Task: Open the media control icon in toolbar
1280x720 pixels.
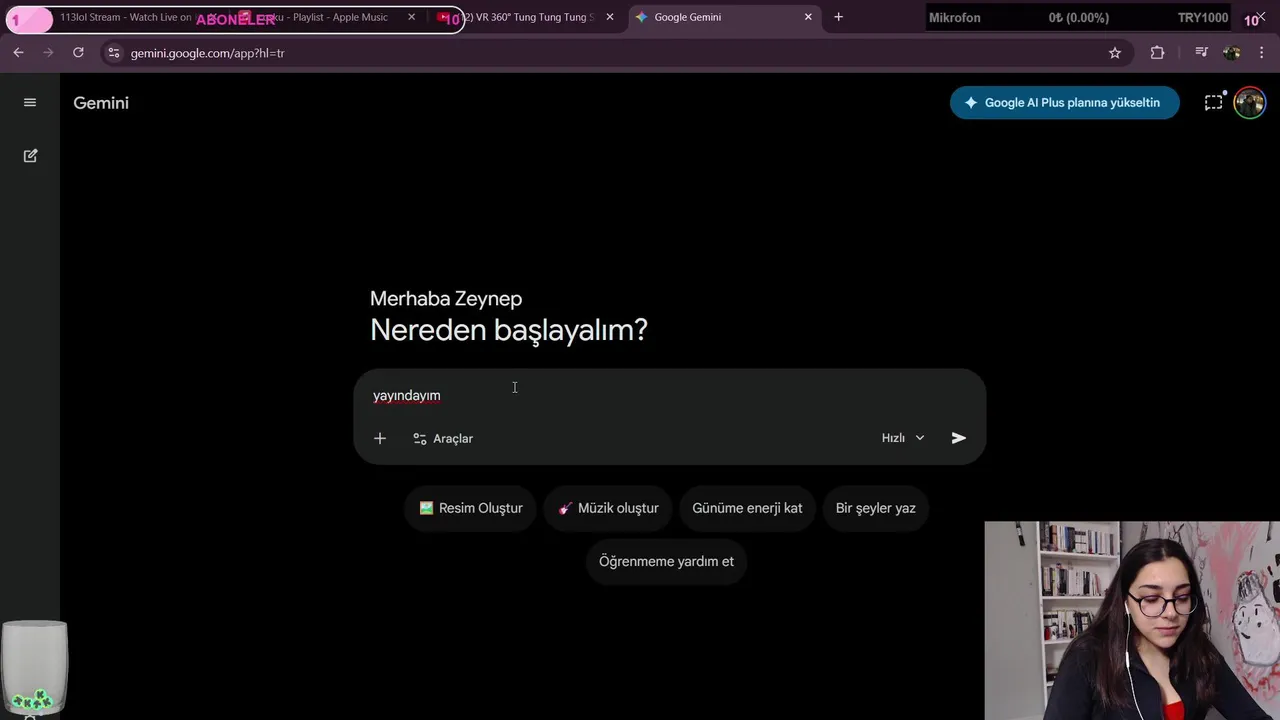Action: [1201, 53]
